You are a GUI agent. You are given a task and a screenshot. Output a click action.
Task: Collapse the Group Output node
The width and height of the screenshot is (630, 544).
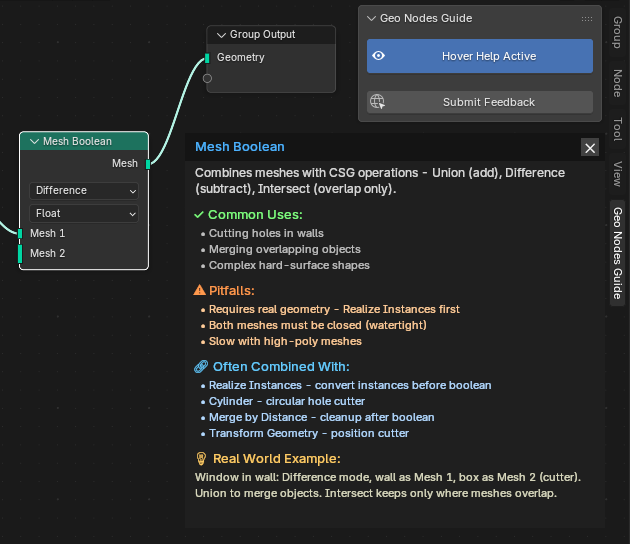point(221,35)
